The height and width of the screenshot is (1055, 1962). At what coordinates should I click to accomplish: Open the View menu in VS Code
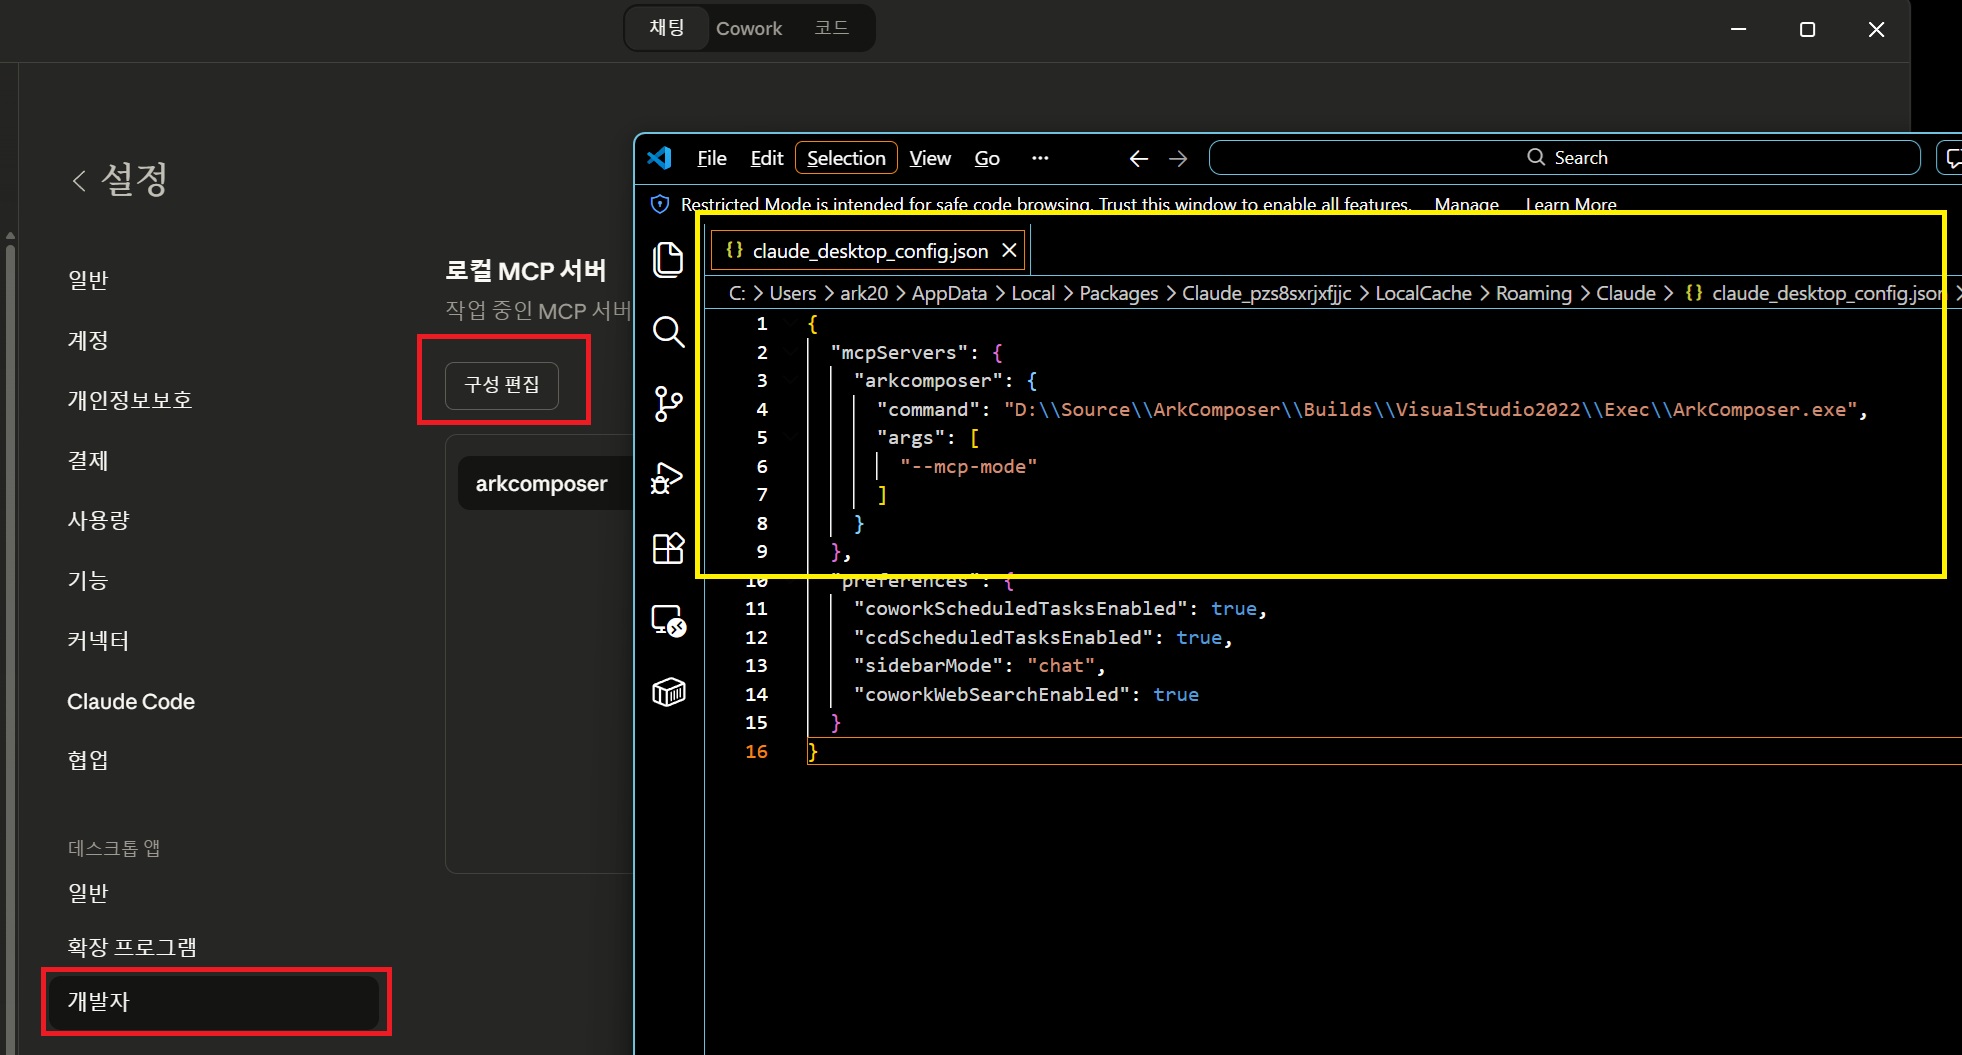(930, 158)
